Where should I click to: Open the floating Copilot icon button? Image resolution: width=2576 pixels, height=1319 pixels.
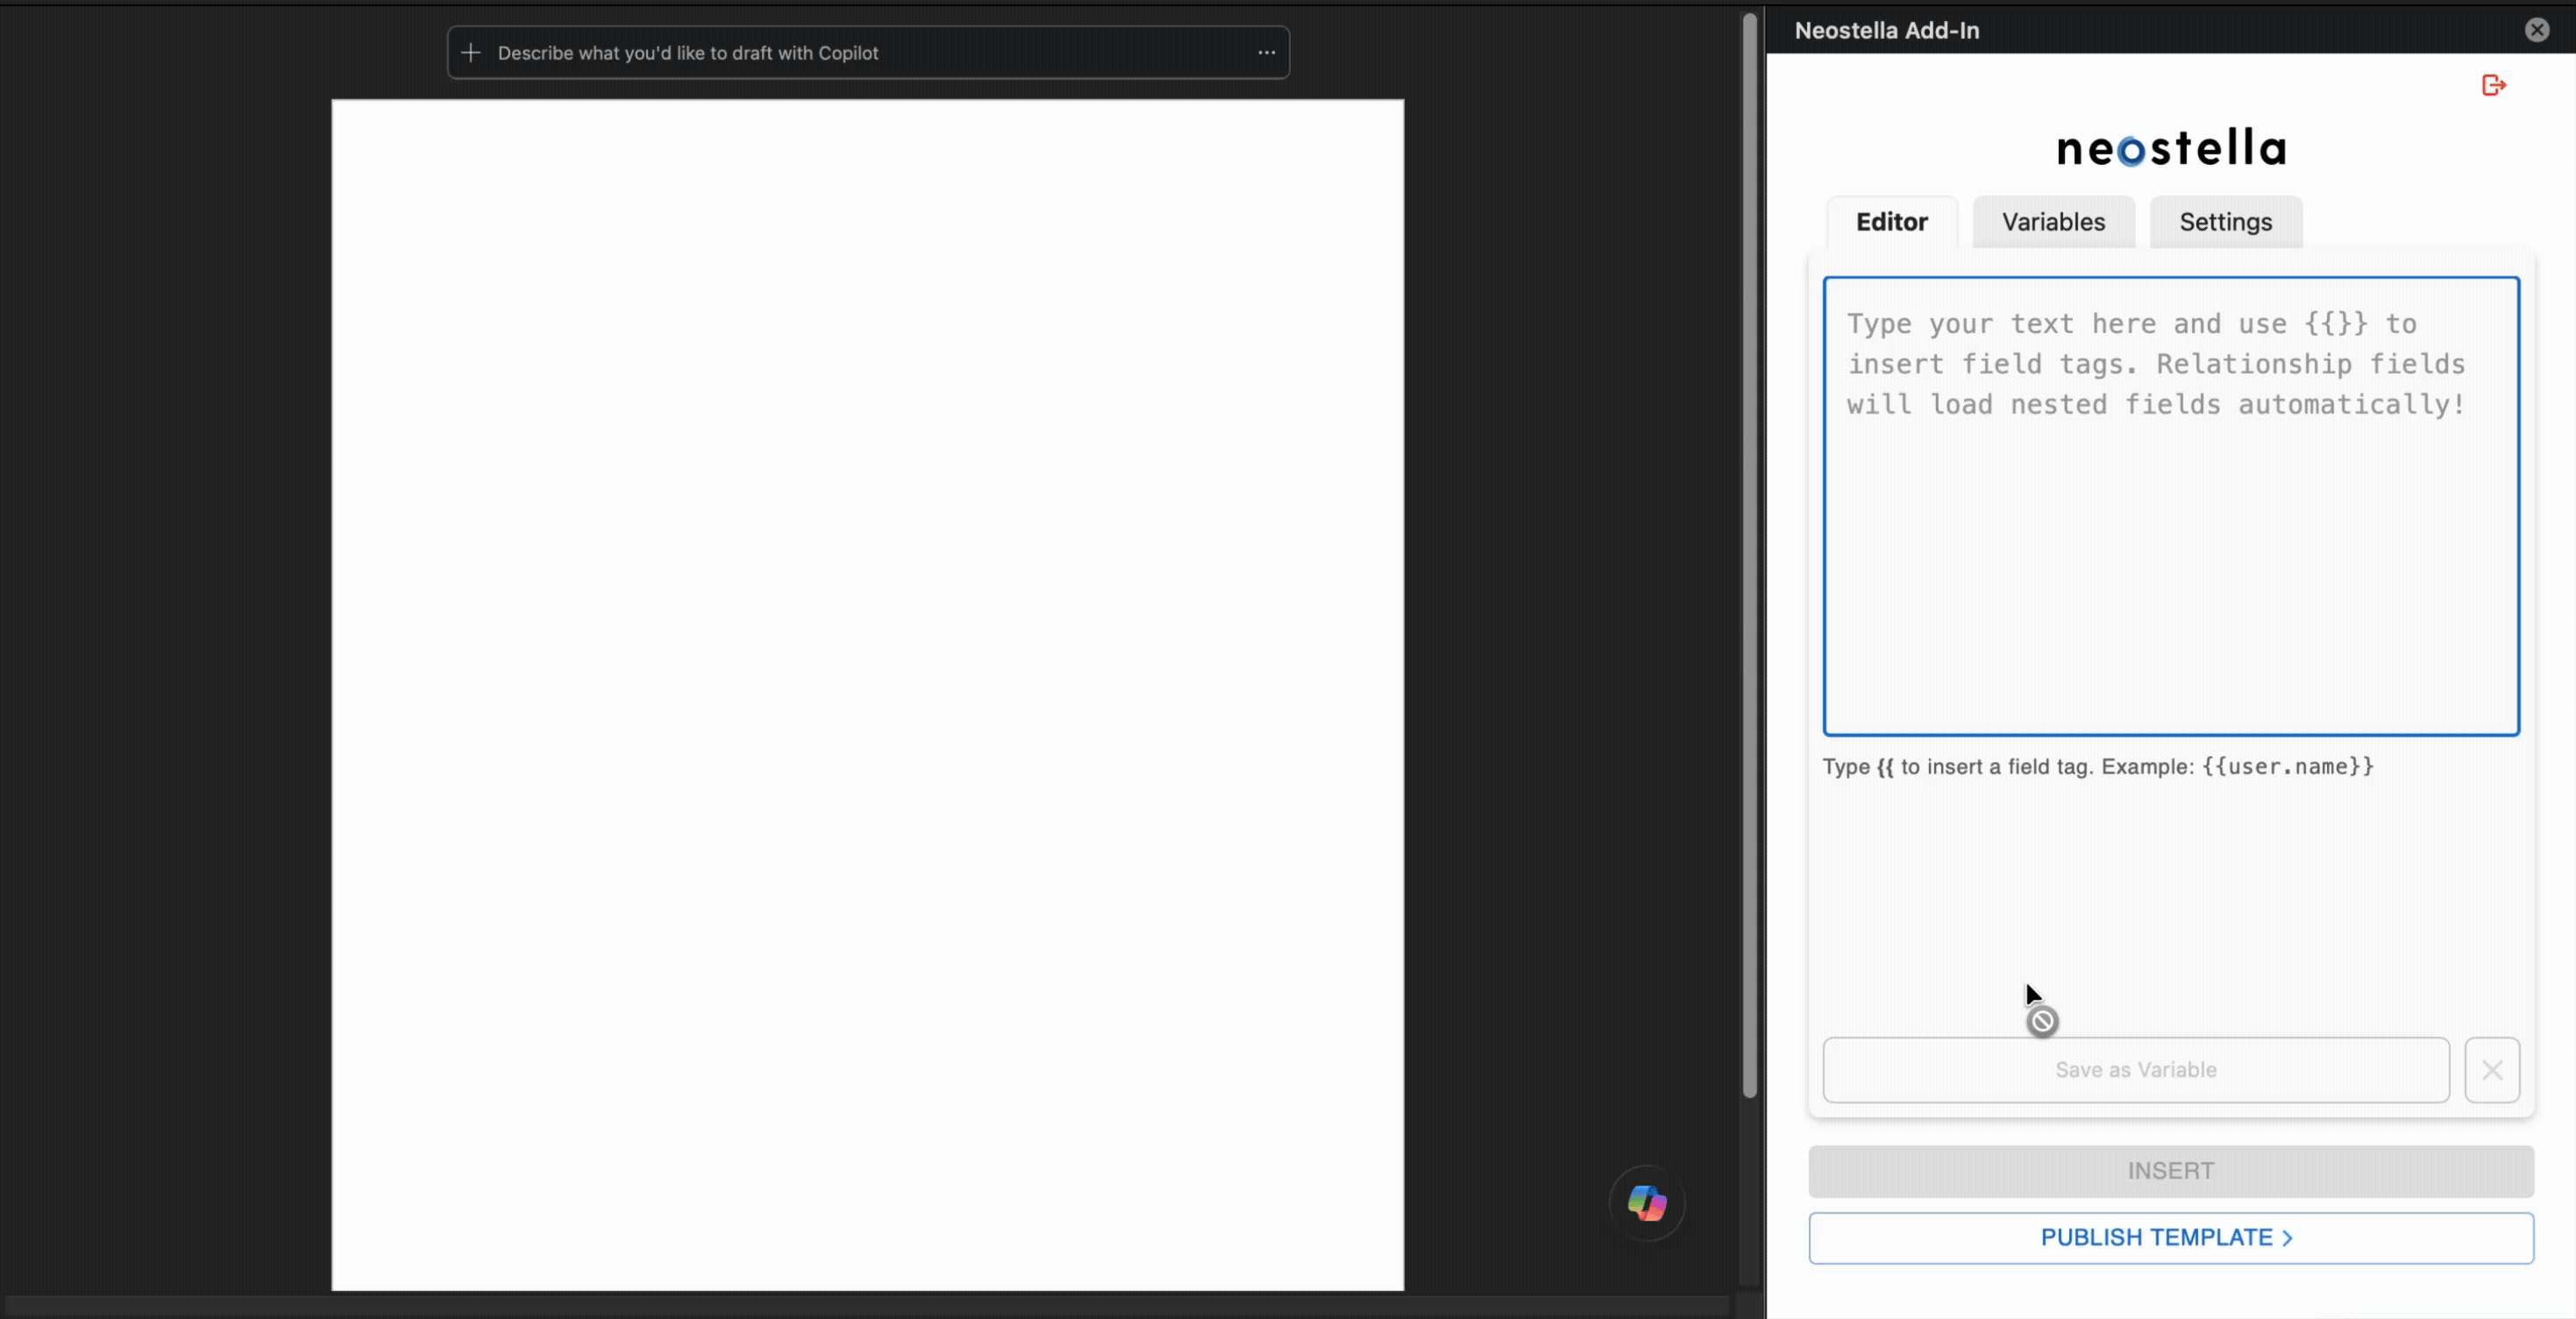click(x=1647, y=1203)
